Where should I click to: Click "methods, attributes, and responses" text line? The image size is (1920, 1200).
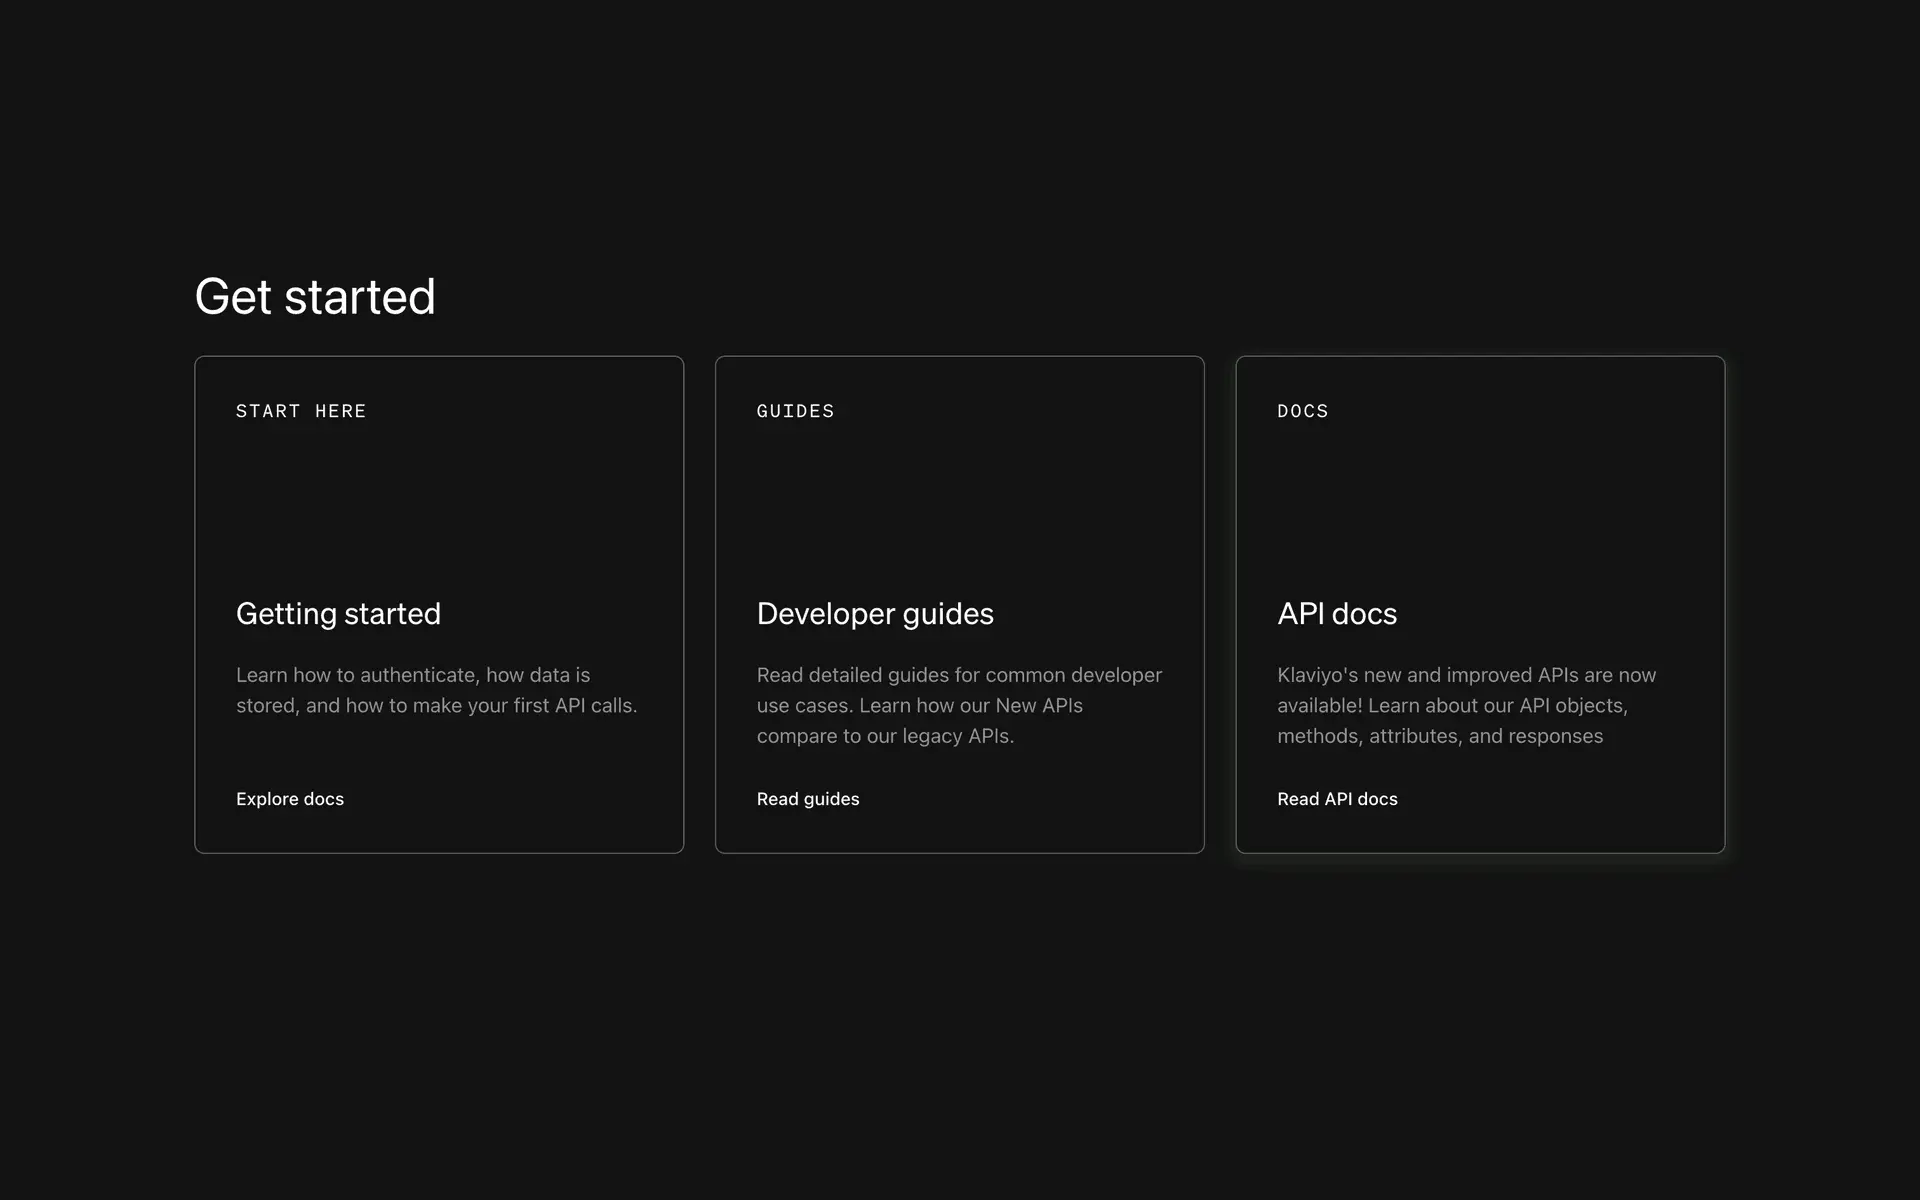pos(1439,736)
